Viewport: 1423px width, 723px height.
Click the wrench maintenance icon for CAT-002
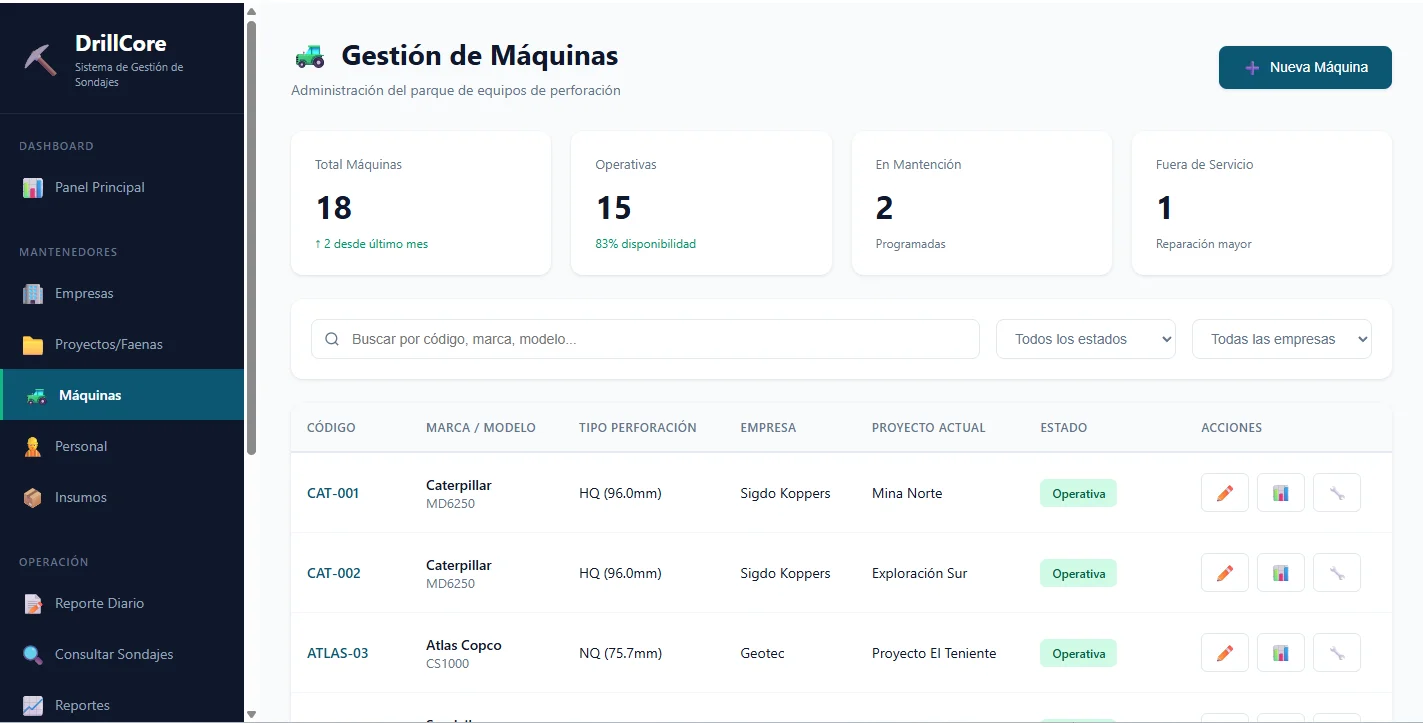(1336, 572)
